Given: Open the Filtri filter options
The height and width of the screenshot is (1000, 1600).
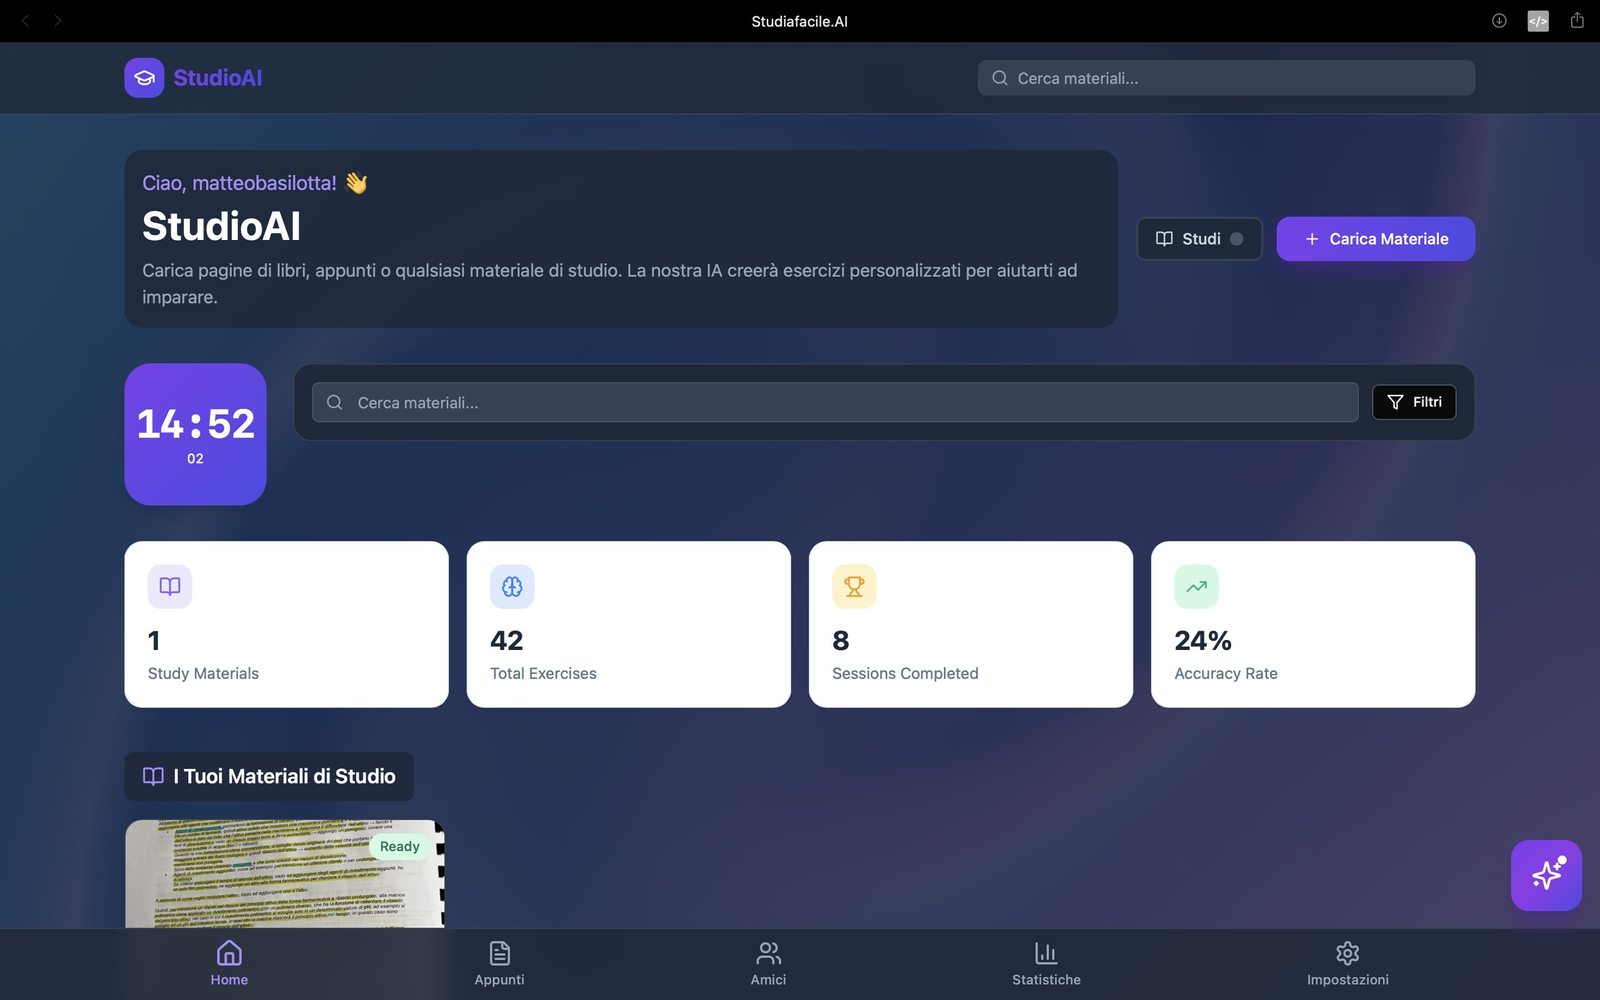Looking at the screenshot, I should coord(1414,402).
